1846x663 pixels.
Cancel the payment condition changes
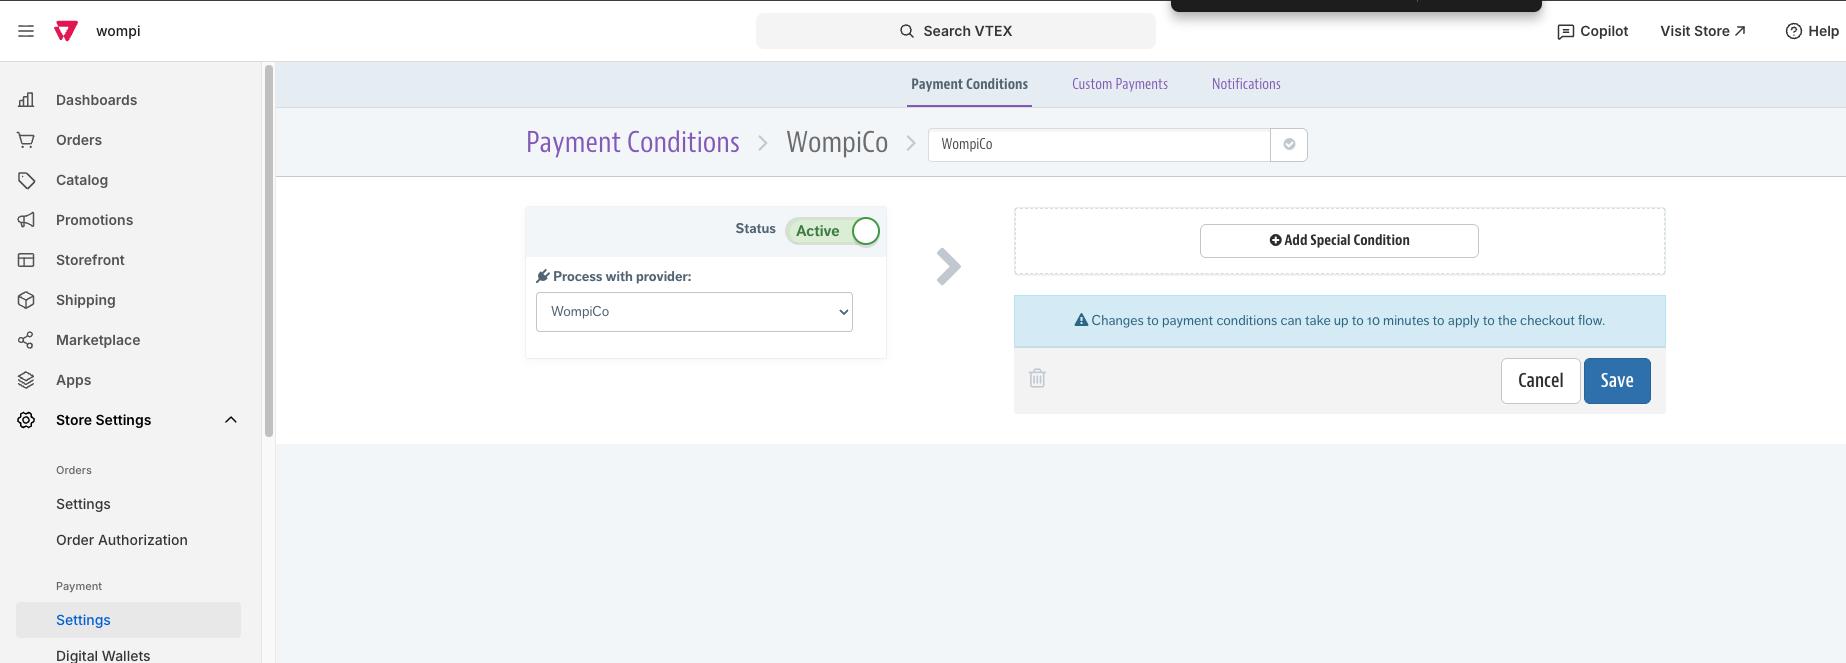[1540, 381]
